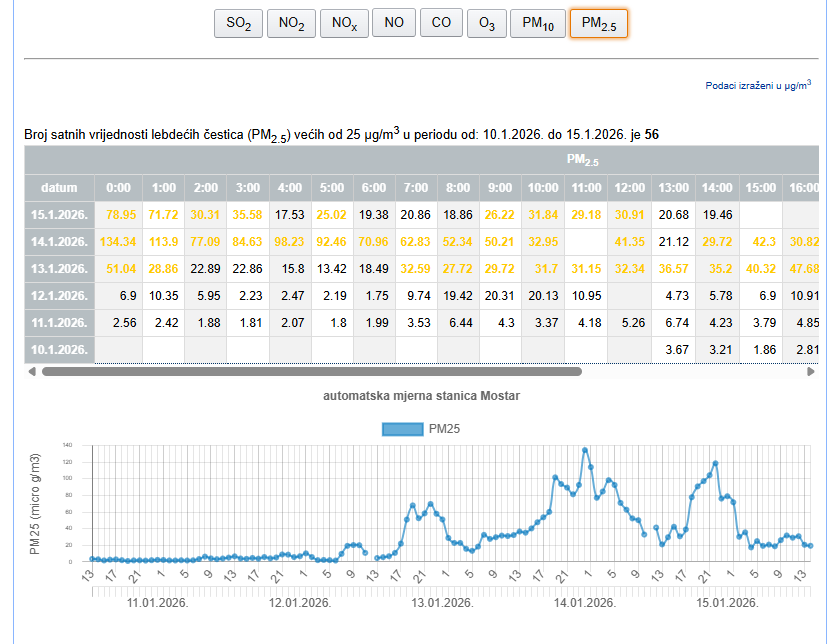Display O3 ozone data

point(486,23)
